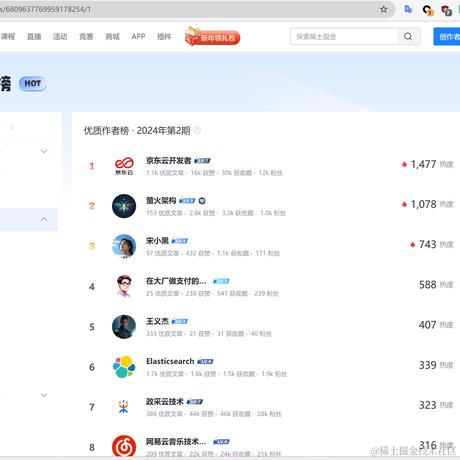460x460 pixels.
Task: Click the search magnifier button
Action: (x=408, y=36)
